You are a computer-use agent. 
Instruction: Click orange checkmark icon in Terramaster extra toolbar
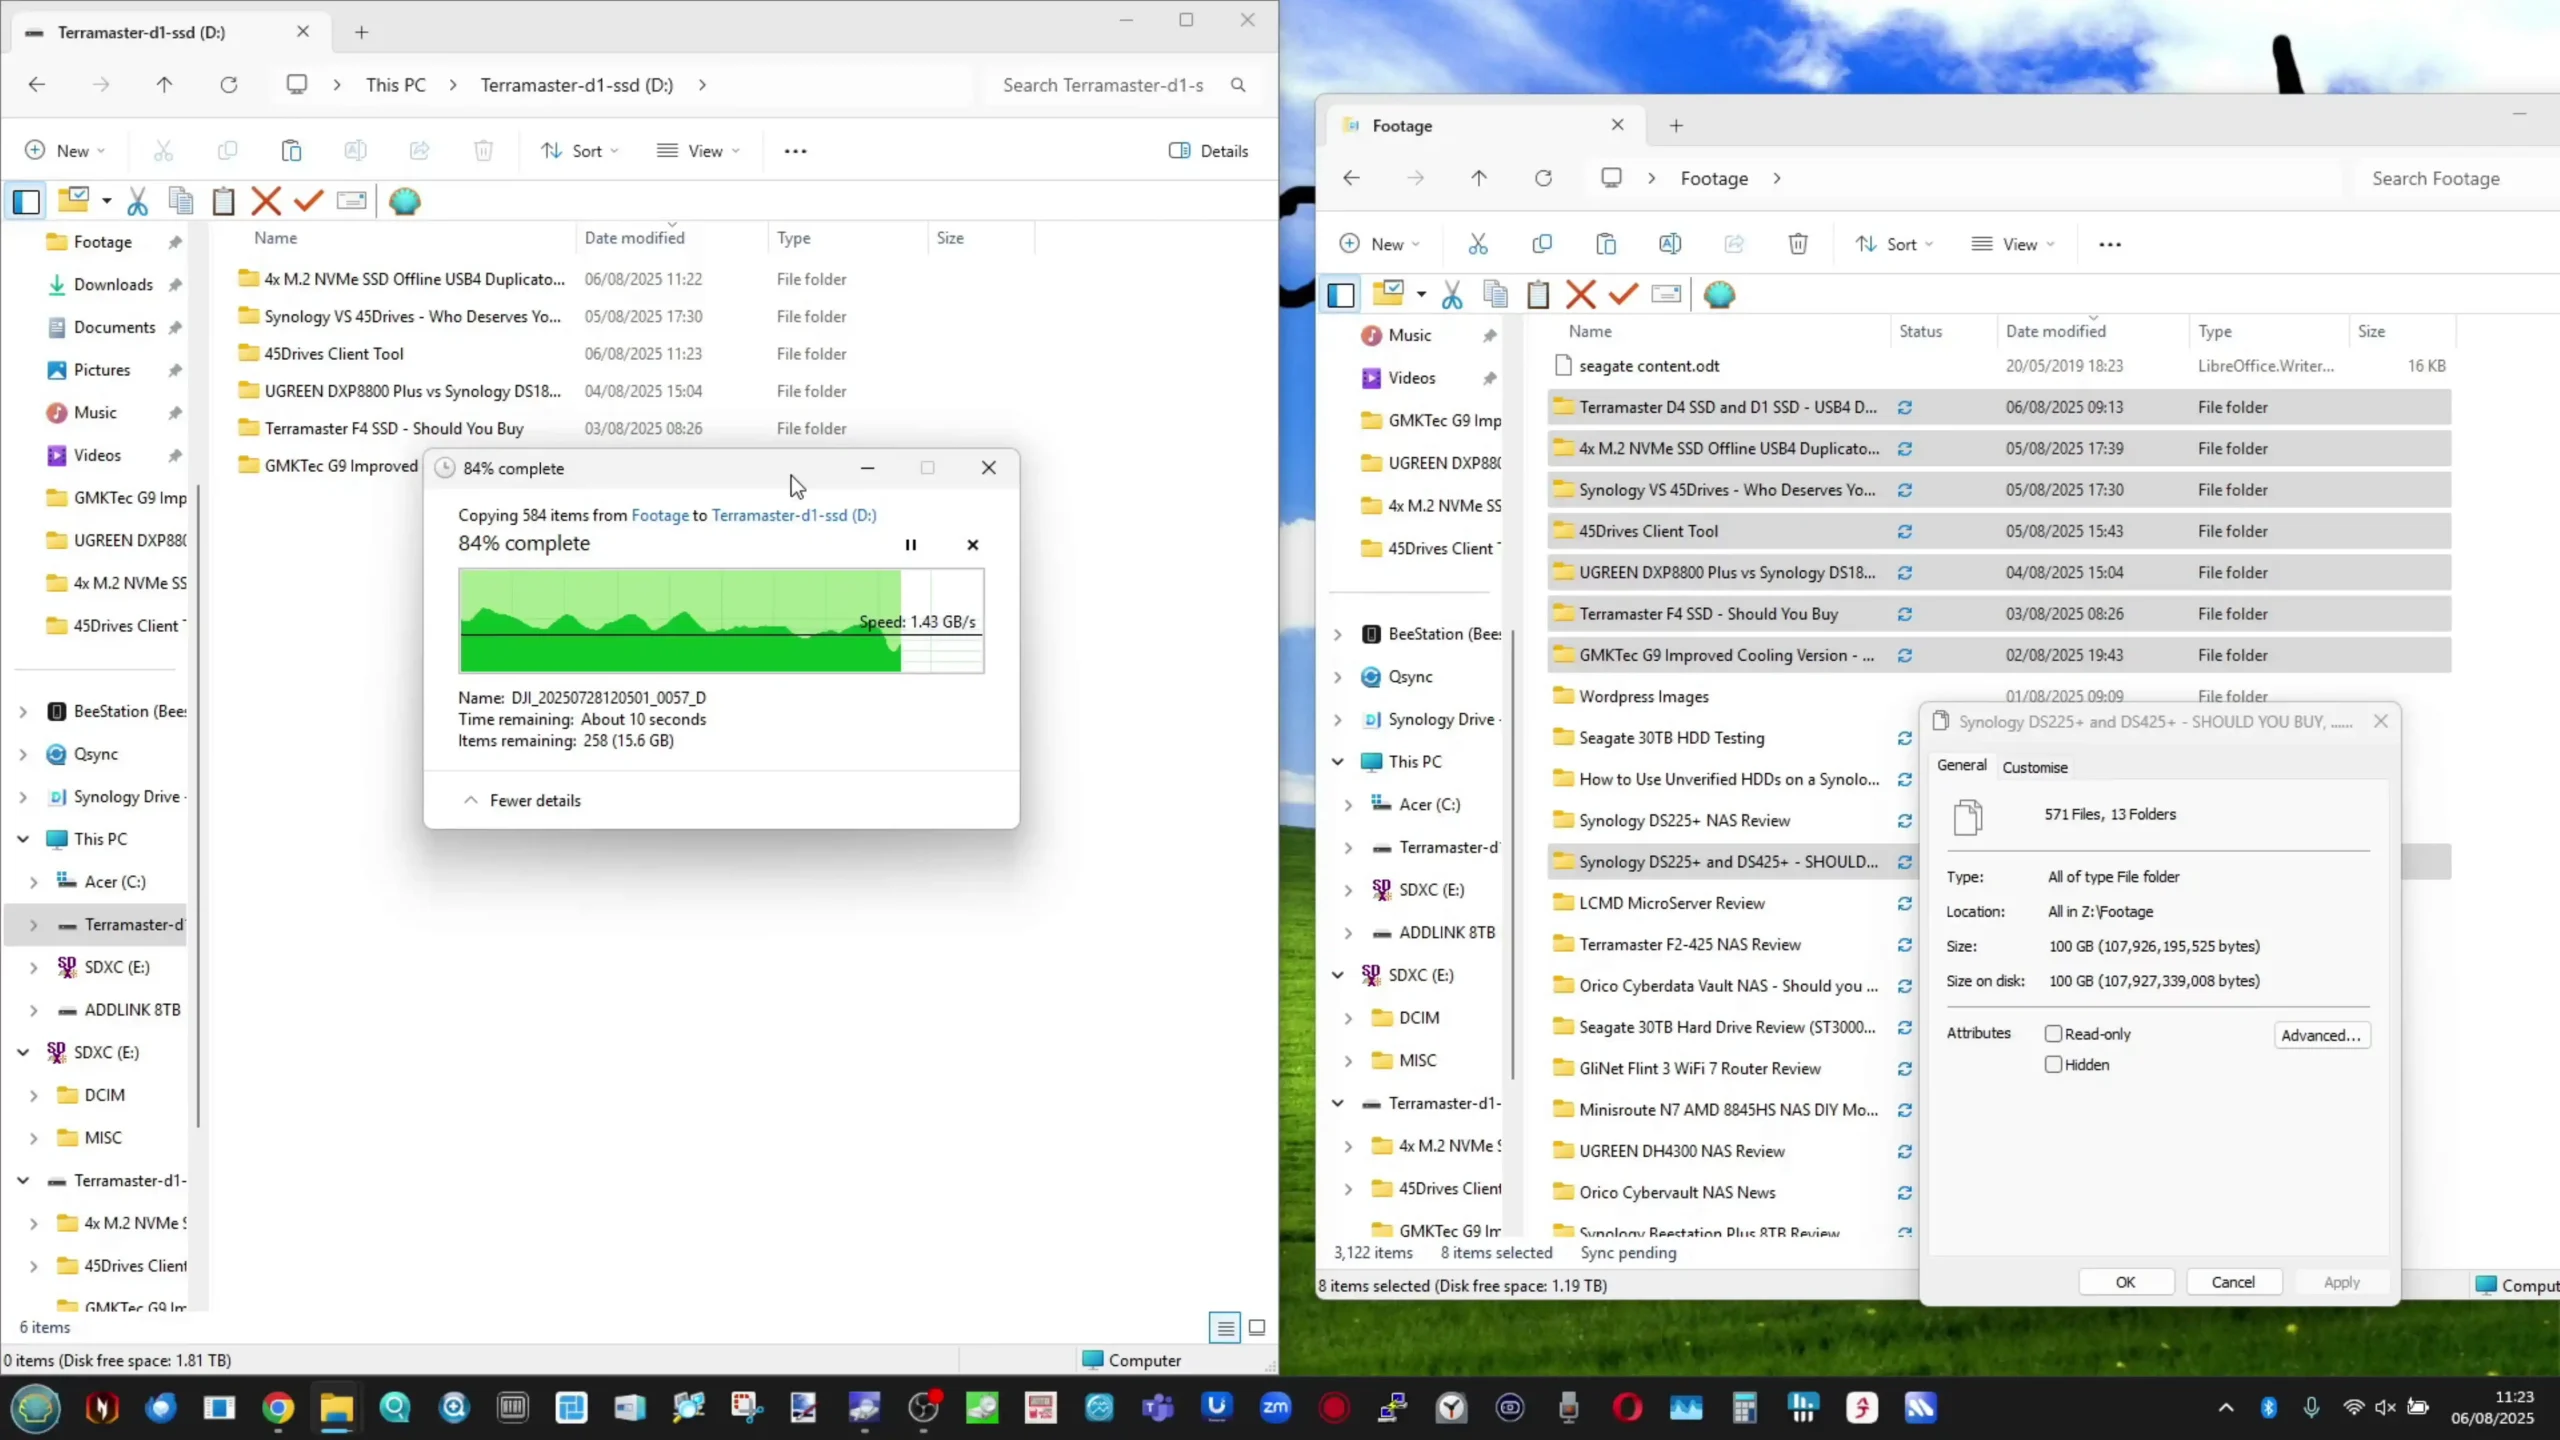click(x=308, y=202)
